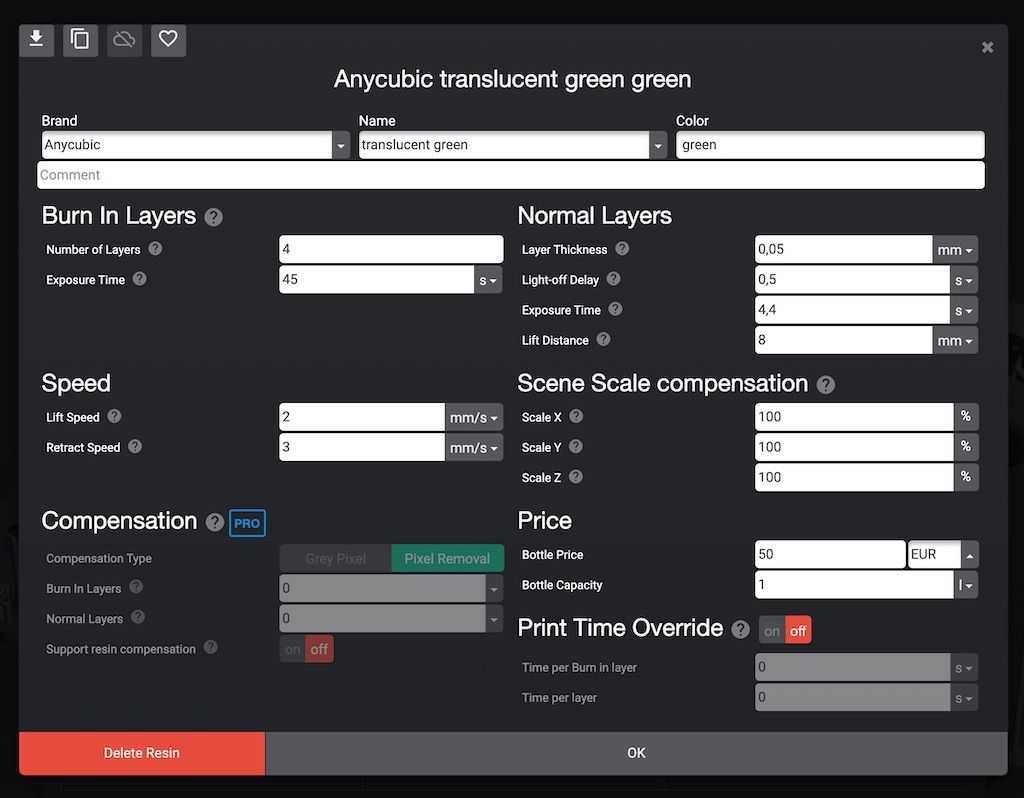The height and width of the screenshot is (798, 1024).
Task: Click the Layer Thickness value field
Action: [x=844, y=249]
